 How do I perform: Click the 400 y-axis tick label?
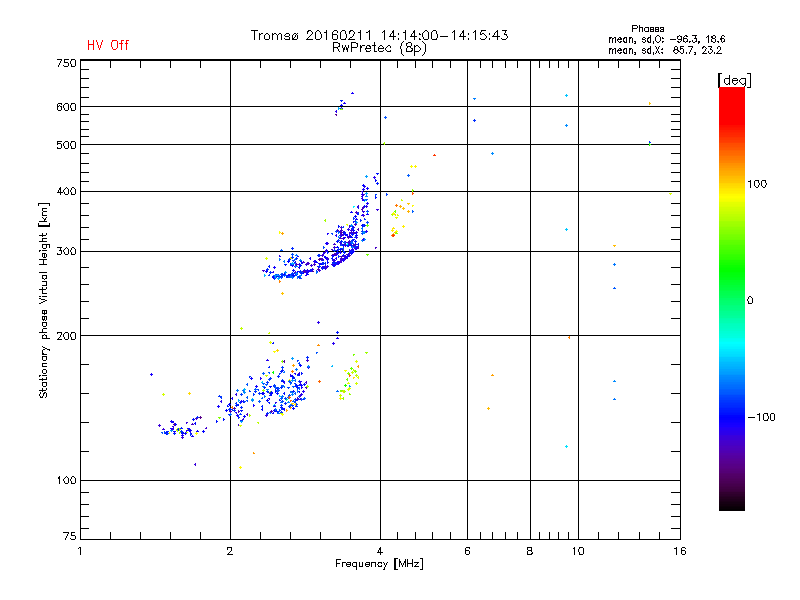click(66, 192)
